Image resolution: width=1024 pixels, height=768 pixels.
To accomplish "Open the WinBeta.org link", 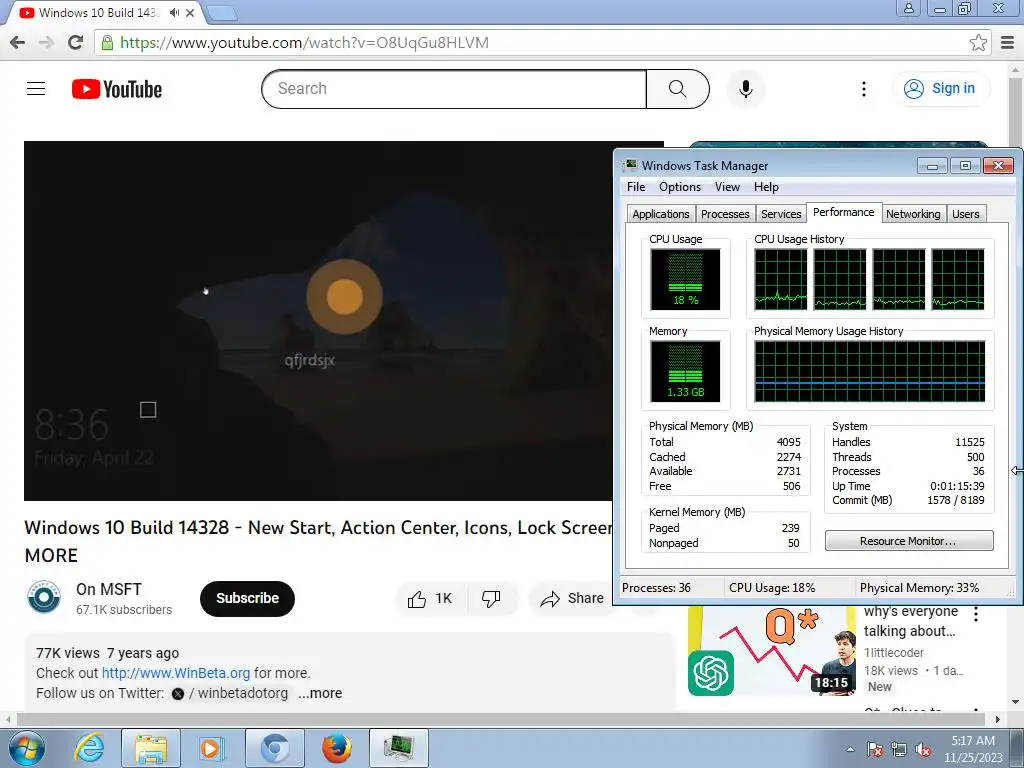I will 176,673.
